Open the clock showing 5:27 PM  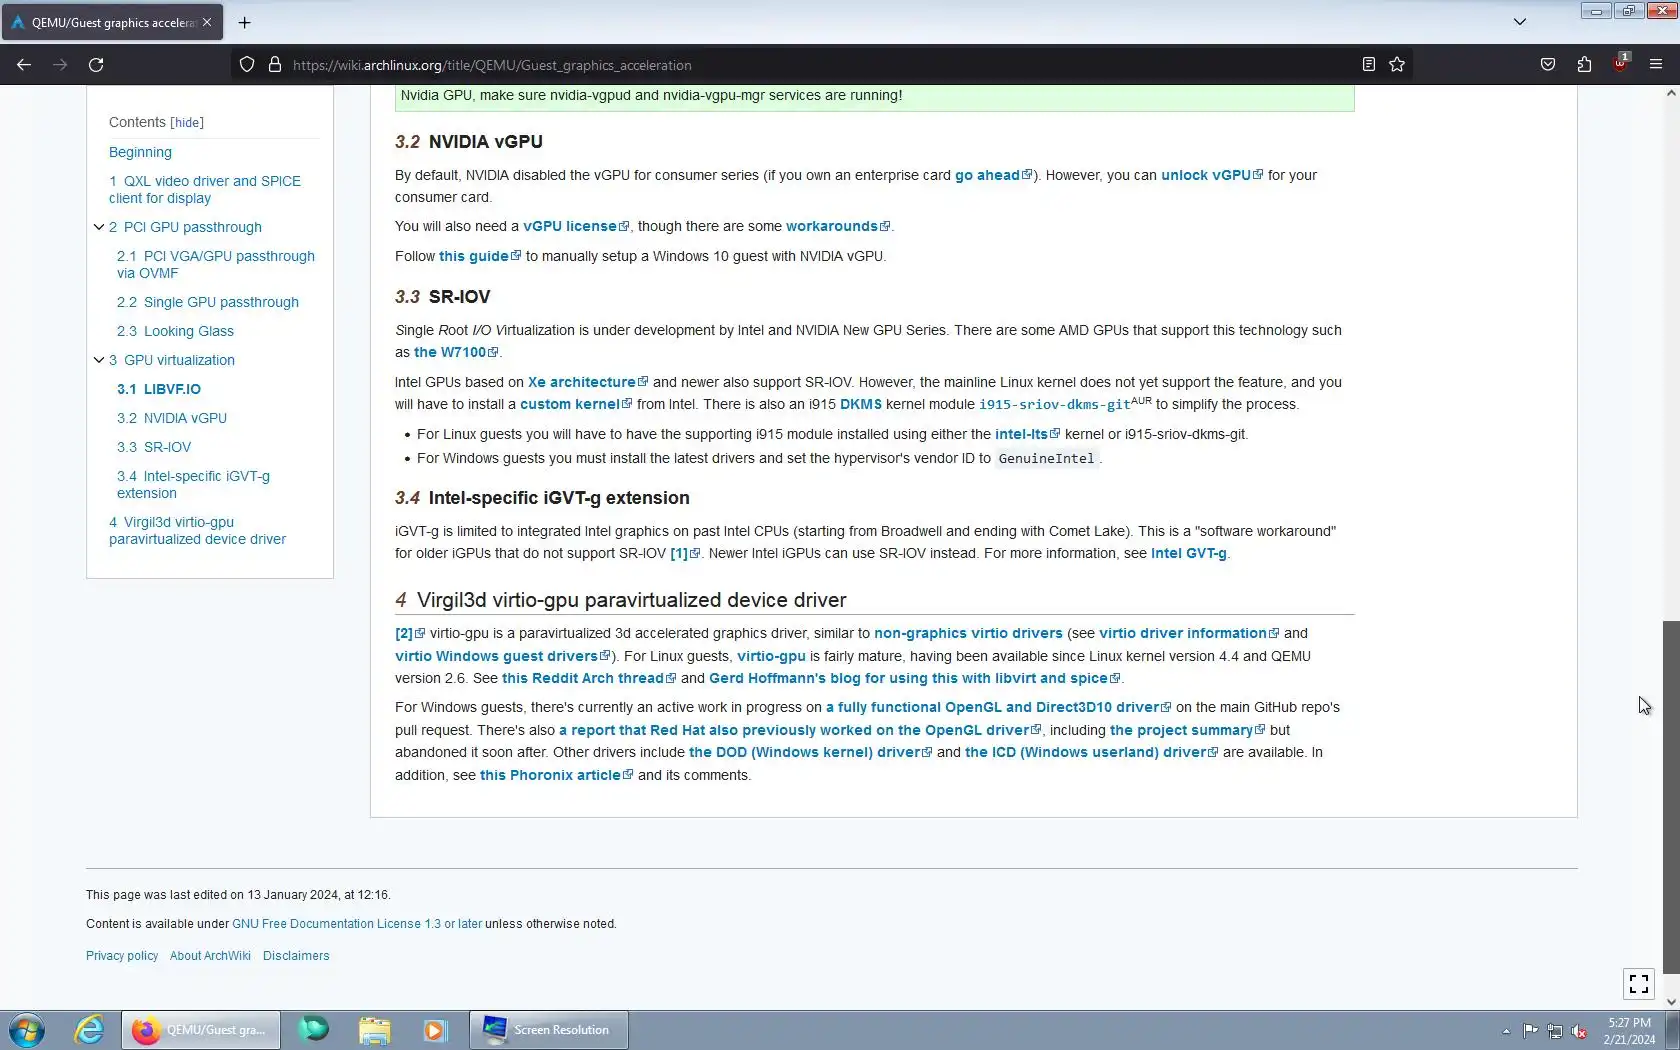point(1629,1031)
